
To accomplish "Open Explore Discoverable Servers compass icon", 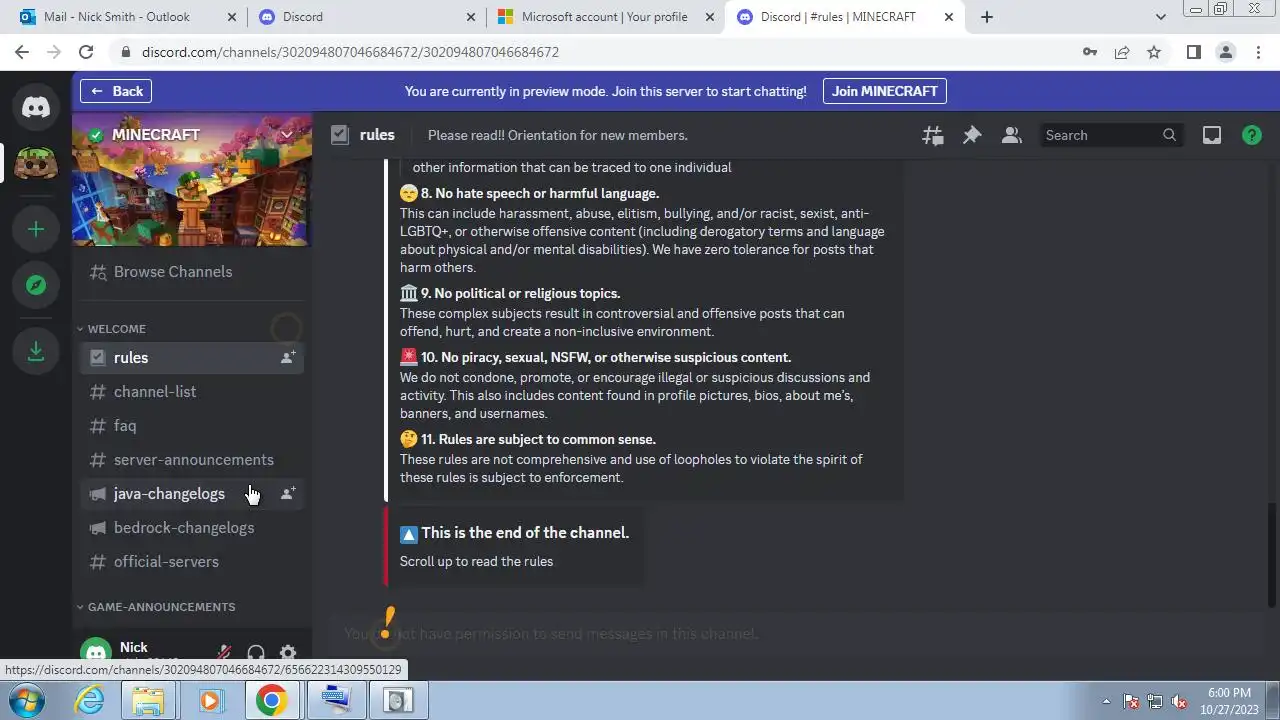I will pos(36,285).
